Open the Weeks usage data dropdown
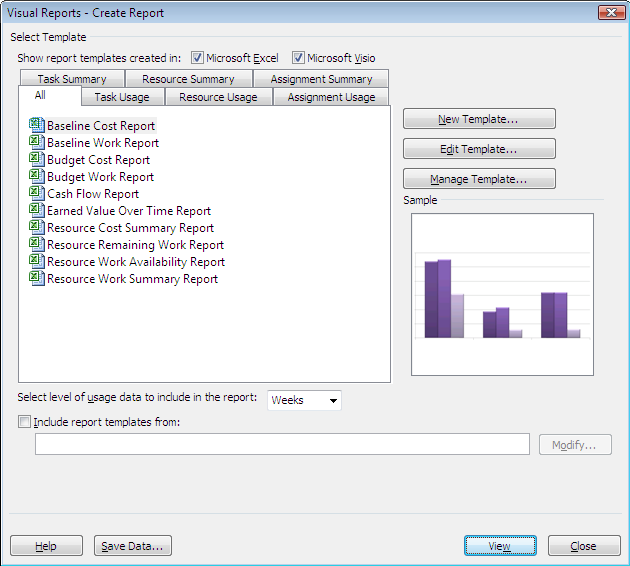Image resolution: width=630 pixels, height=566 pixels. 305,400
